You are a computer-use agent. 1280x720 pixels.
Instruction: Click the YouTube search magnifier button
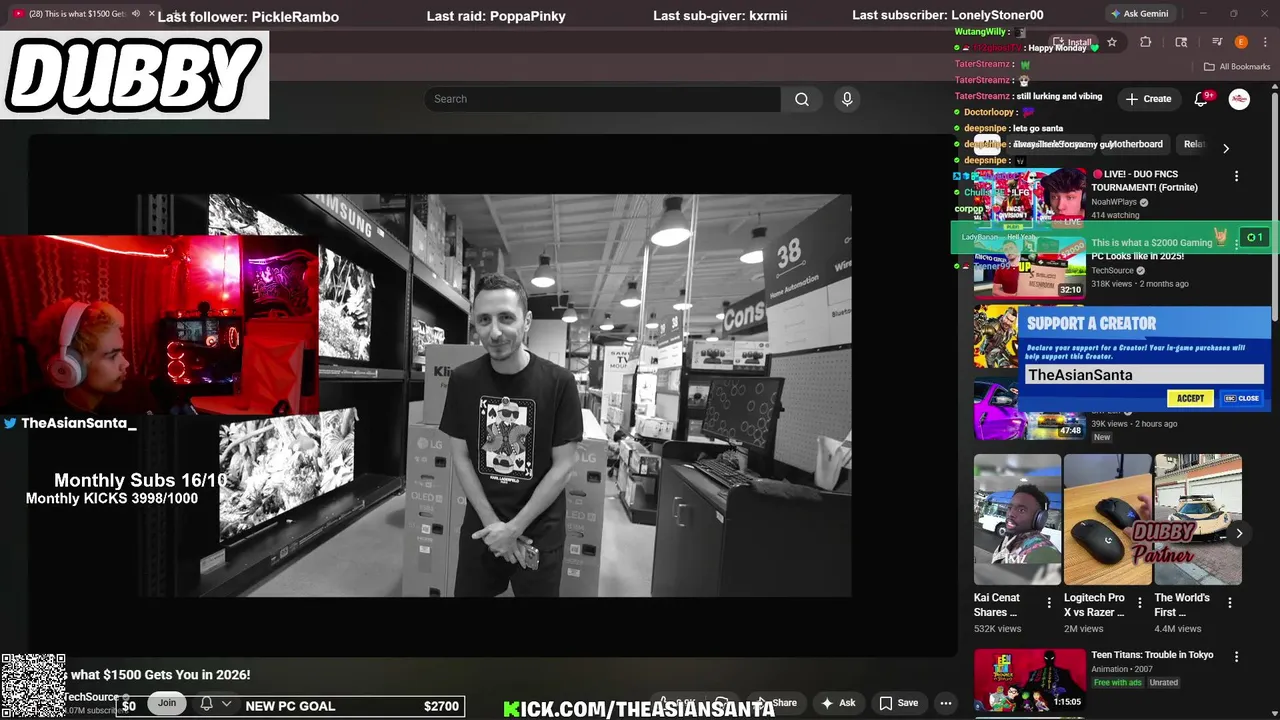[x=801, y=99]
